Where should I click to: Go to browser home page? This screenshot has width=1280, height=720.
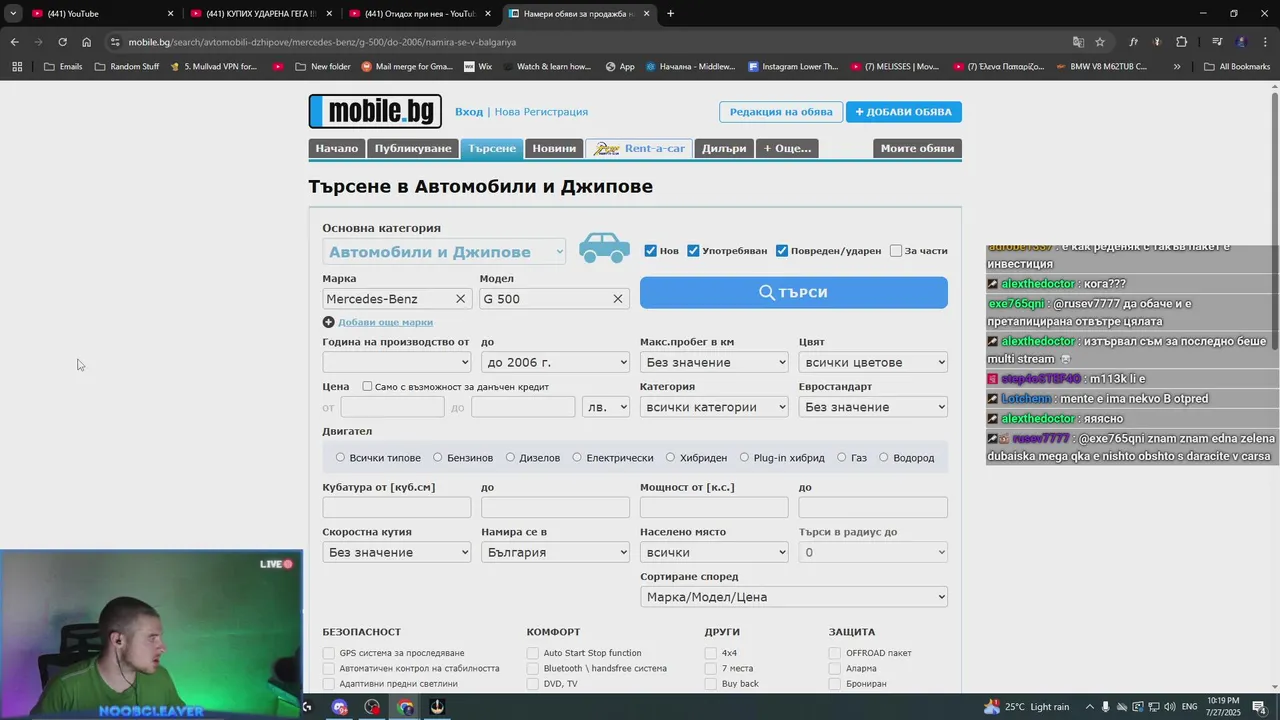click(87, 42)
